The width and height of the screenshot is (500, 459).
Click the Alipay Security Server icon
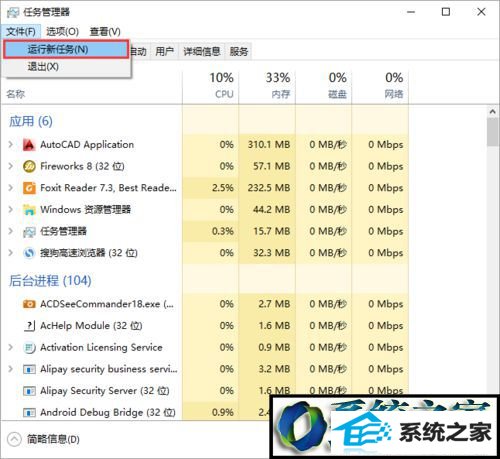coord(29,391)
